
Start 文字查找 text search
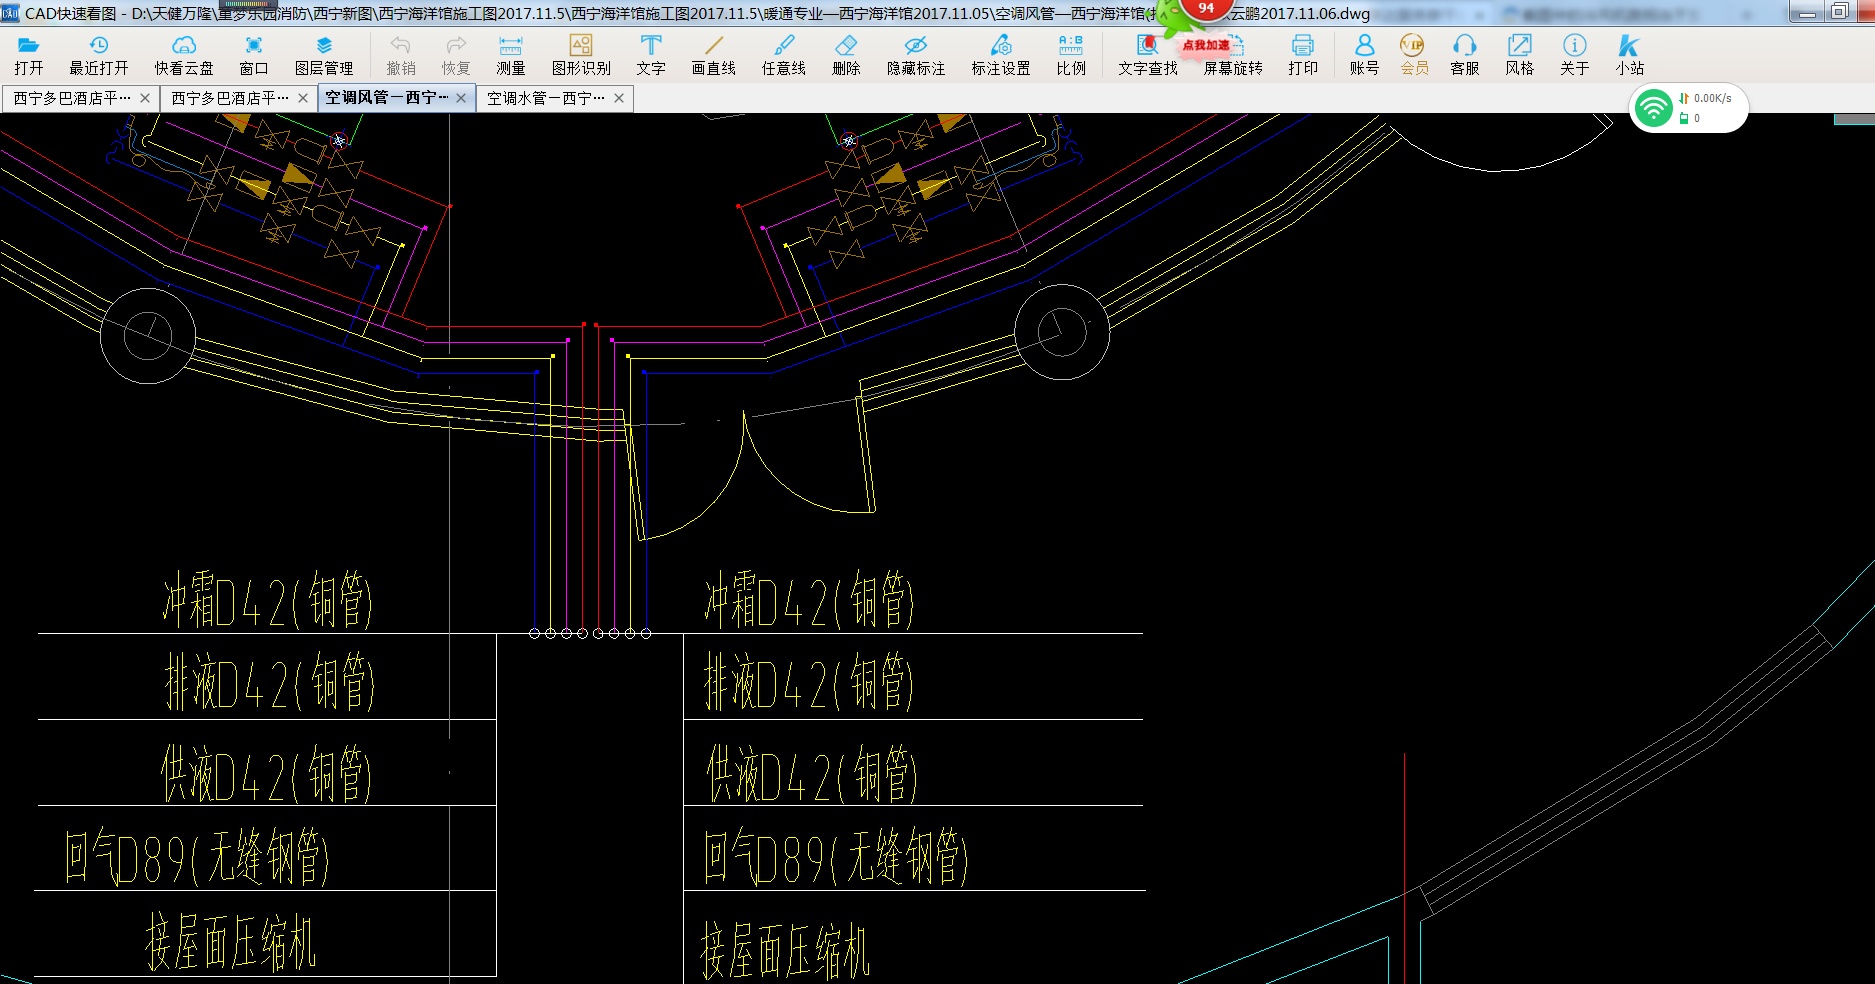[x=1148, y=55]
